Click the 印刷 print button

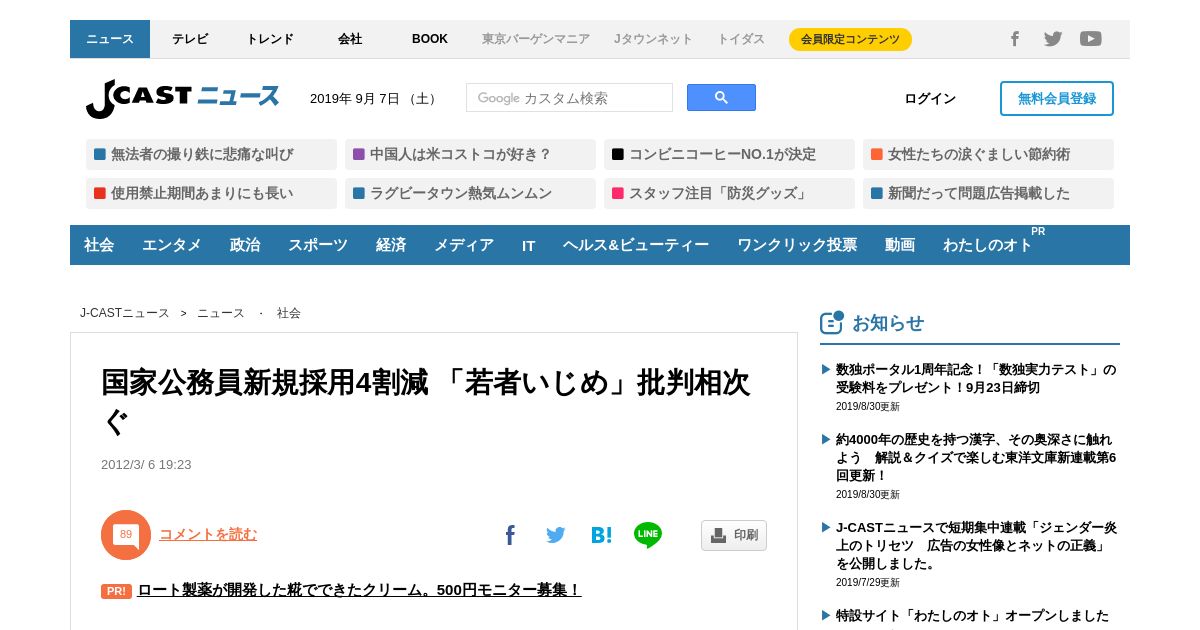(734, 535)
